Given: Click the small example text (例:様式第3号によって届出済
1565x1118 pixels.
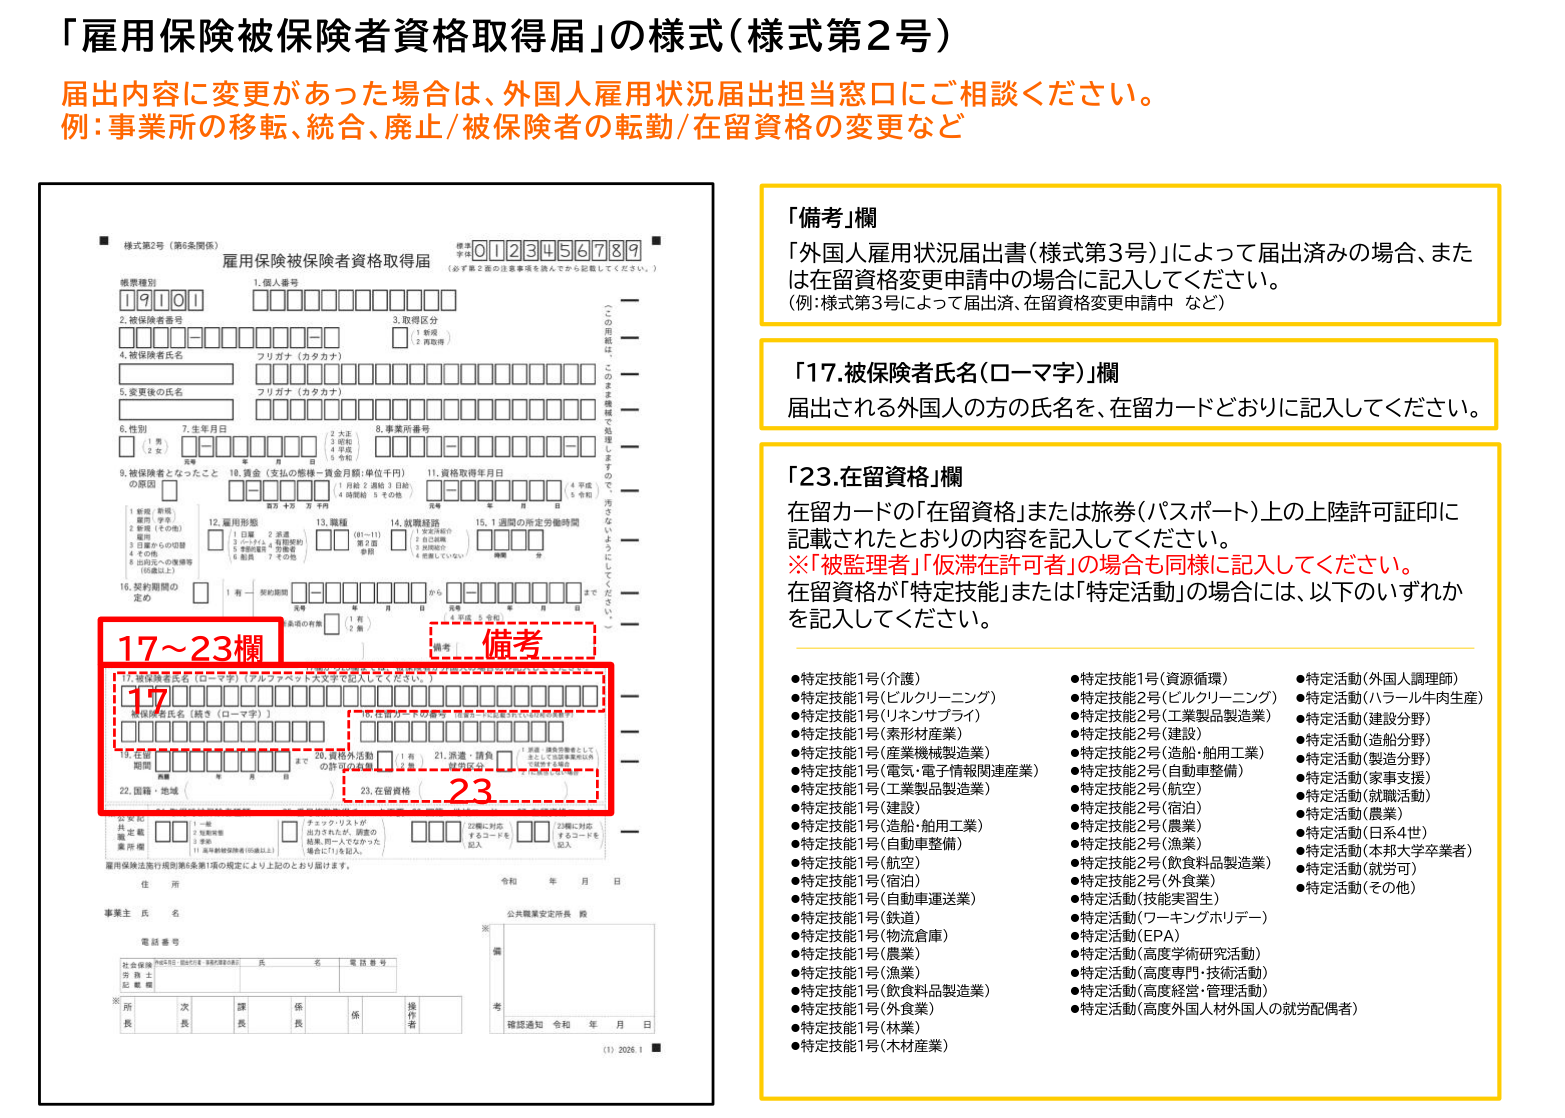Looking at the screenshot, I should click(1005, 303).
